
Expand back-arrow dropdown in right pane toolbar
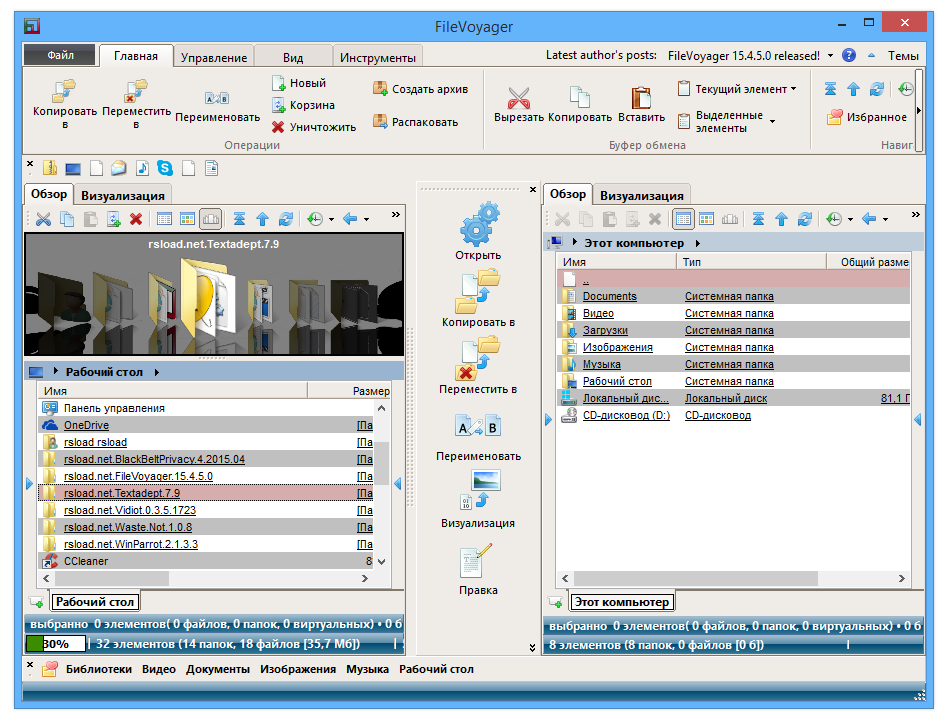coord(885,220)
